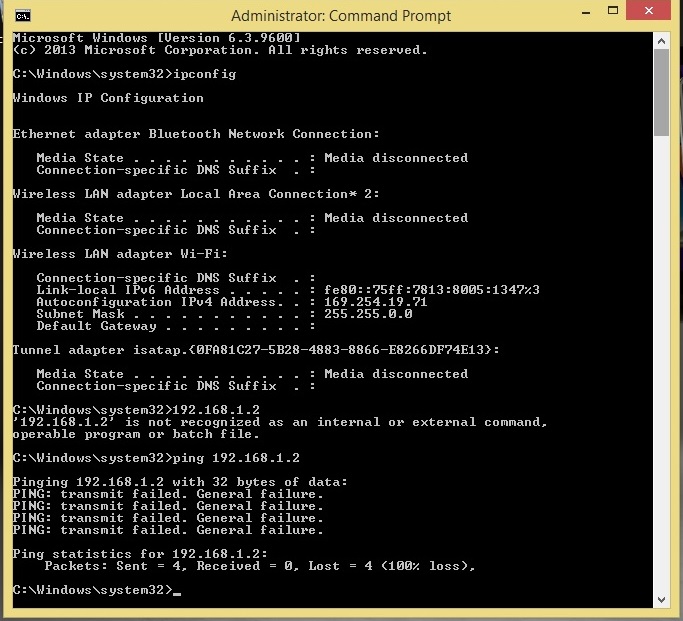Click 'operable program or batch file.' line
This screenshot has width=683, height=621.
pyautogui.click(x=136, y=434)
